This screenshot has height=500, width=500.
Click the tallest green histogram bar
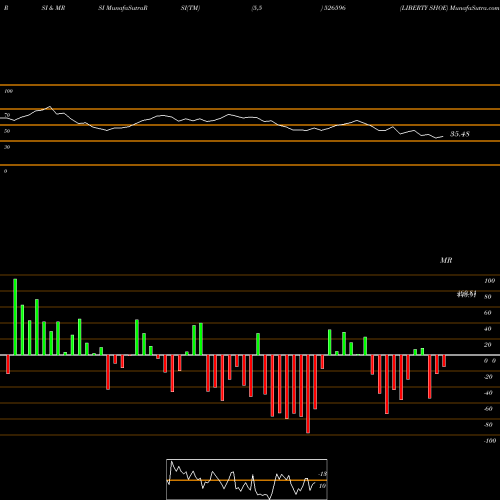(15, 317)
